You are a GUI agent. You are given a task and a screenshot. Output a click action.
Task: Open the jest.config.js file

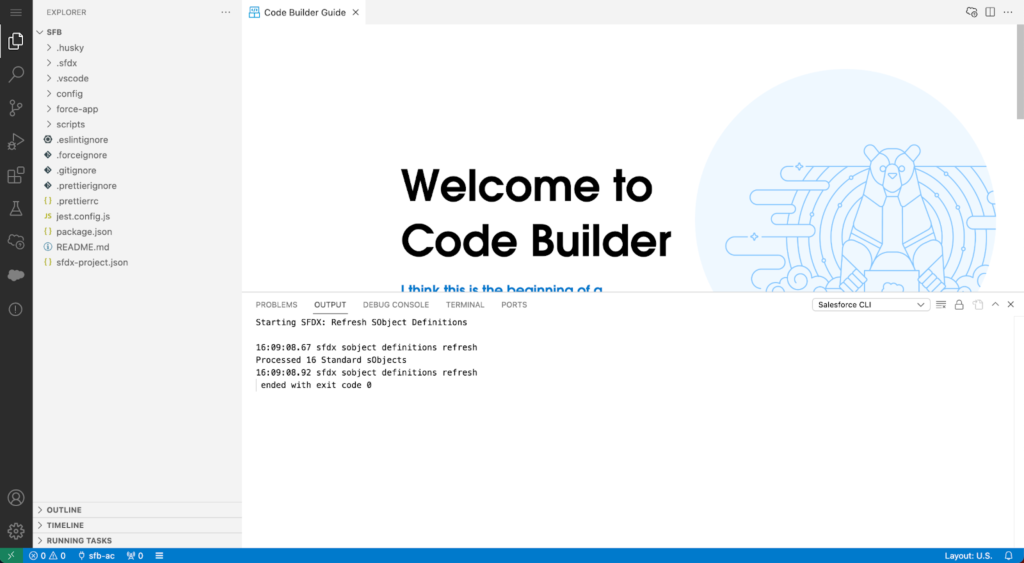pos(137,216)
